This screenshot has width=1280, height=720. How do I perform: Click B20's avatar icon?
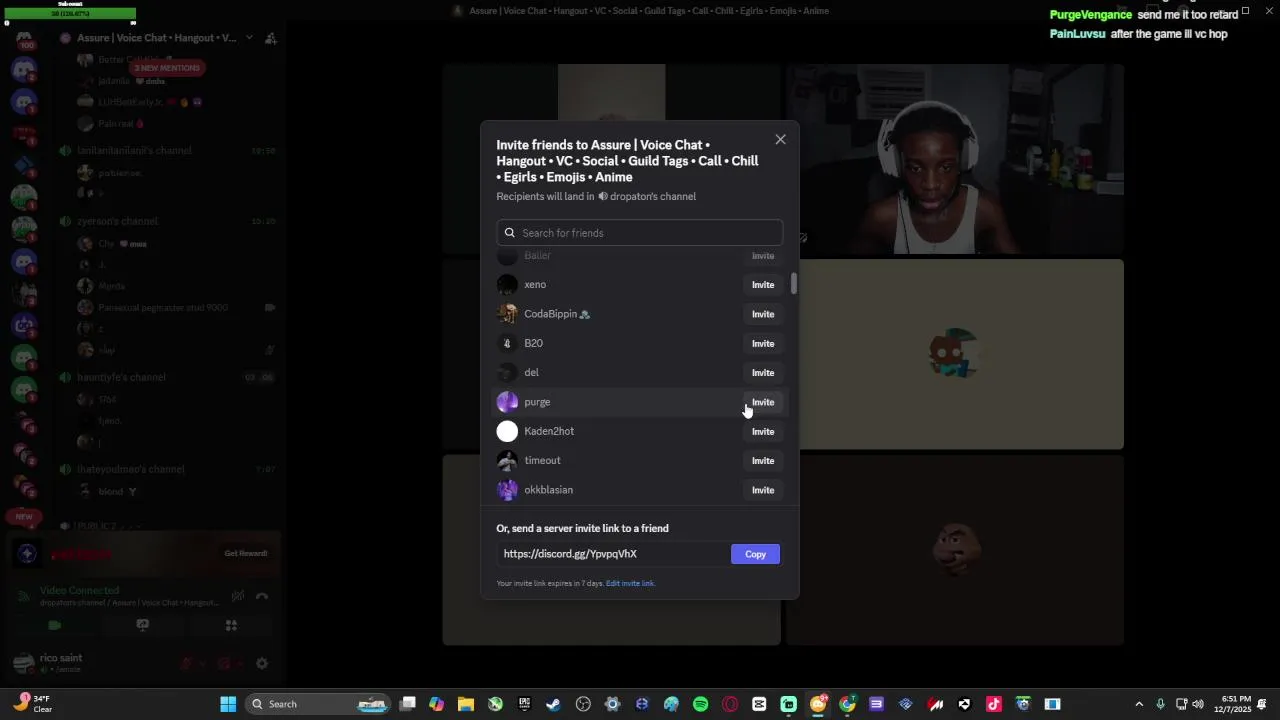click(507, 343)
